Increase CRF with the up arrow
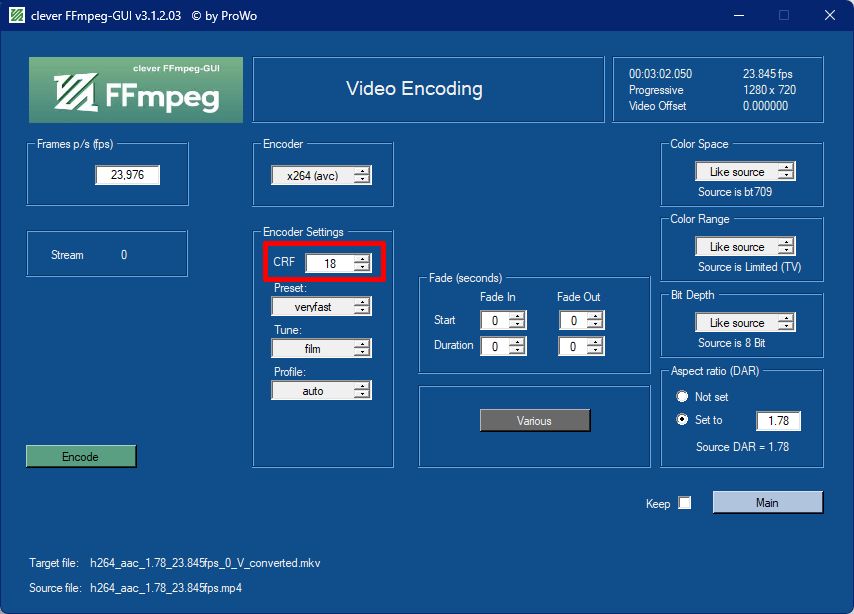854x614 pixels. (x=362, y=259)
